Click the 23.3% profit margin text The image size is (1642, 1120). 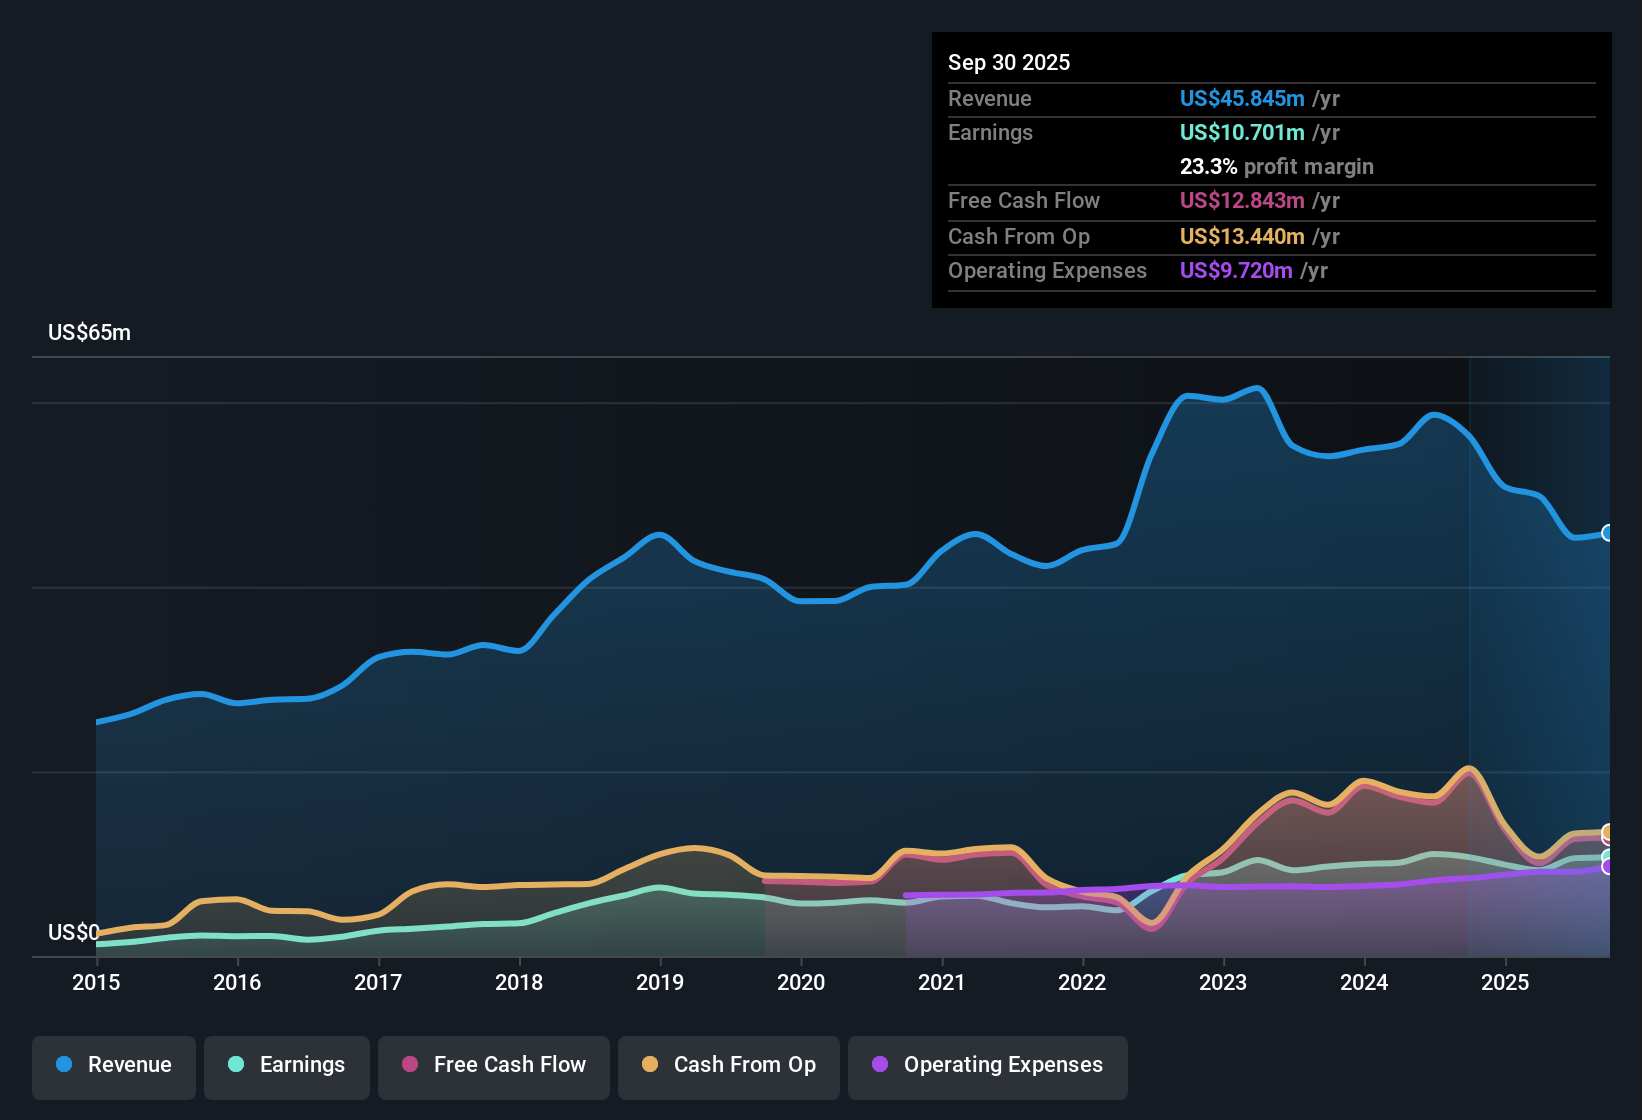(1277, 166)
